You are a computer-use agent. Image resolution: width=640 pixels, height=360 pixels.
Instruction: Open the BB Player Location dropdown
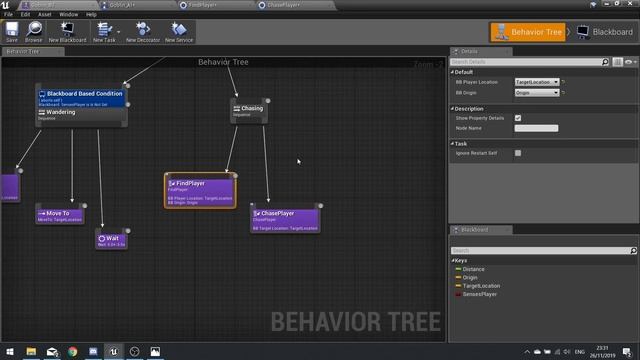[537, 82]
